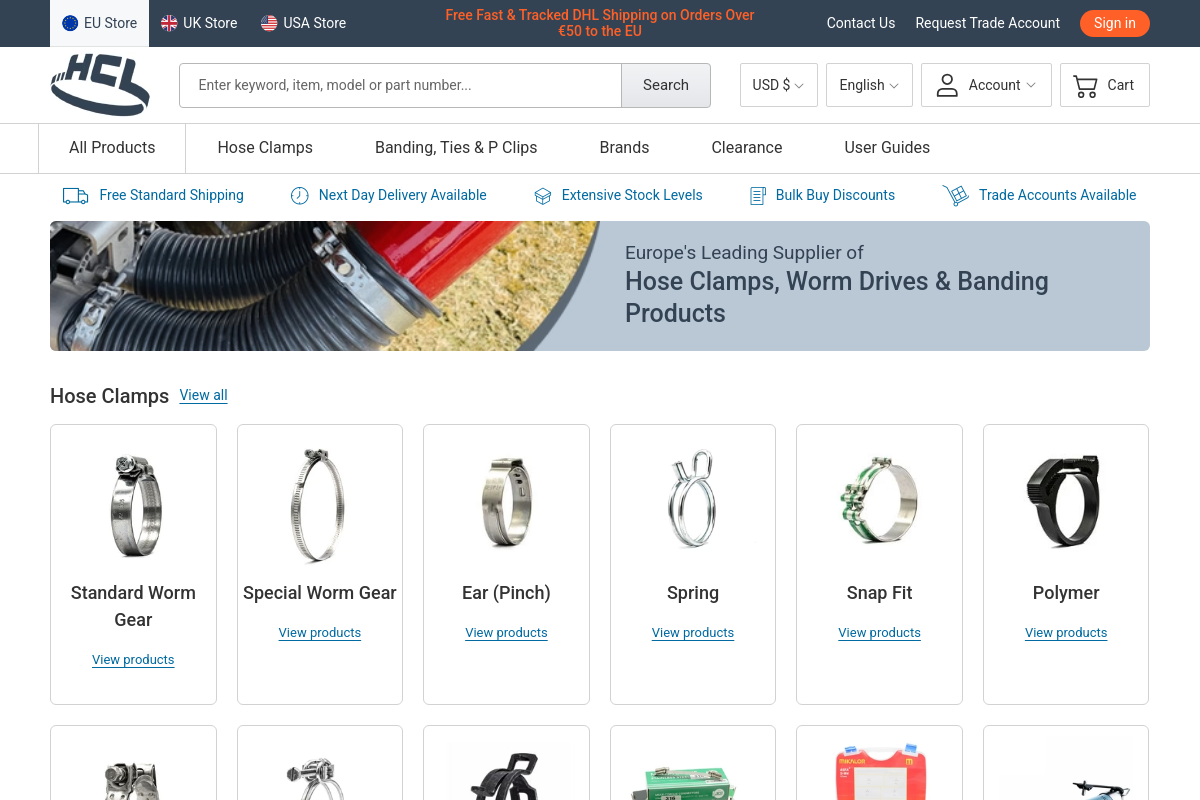Expand the Account dropdown menu

986,85
